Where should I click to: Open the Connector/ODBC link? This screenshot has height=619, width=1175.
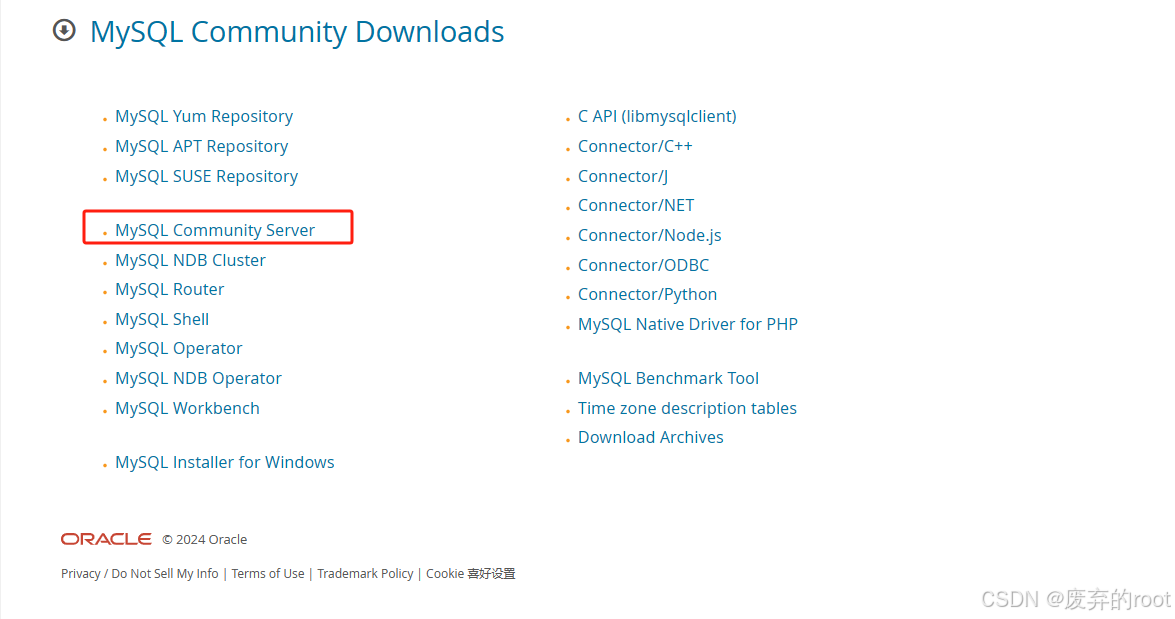pos(643,265)
